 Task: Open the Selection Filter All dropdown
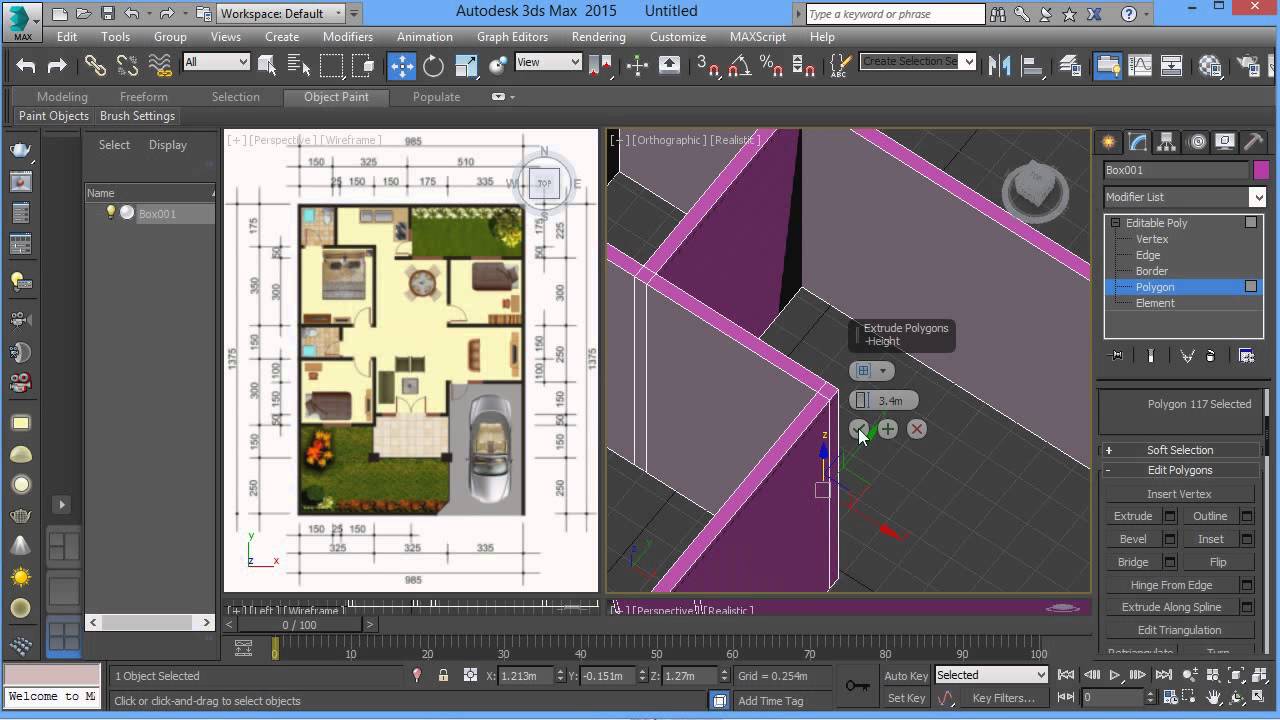(215, 62)
